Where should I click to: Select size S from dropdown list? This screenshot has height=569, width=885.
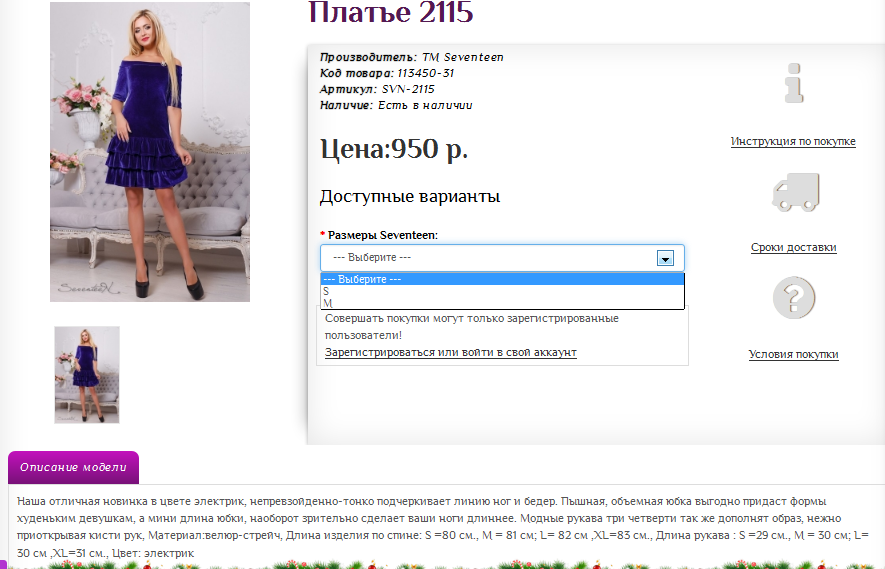pos(502,291)
